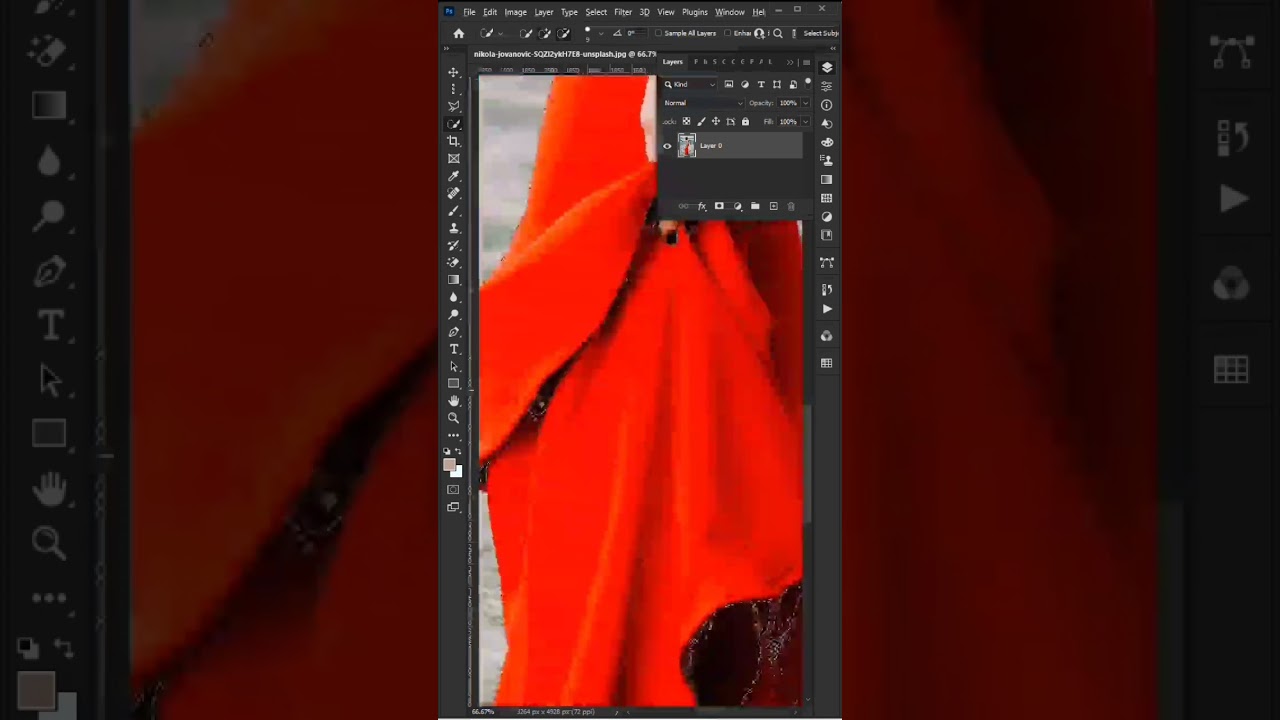Open the Filter menu
The image size is (1280, 720).
[x=623, y=12]
